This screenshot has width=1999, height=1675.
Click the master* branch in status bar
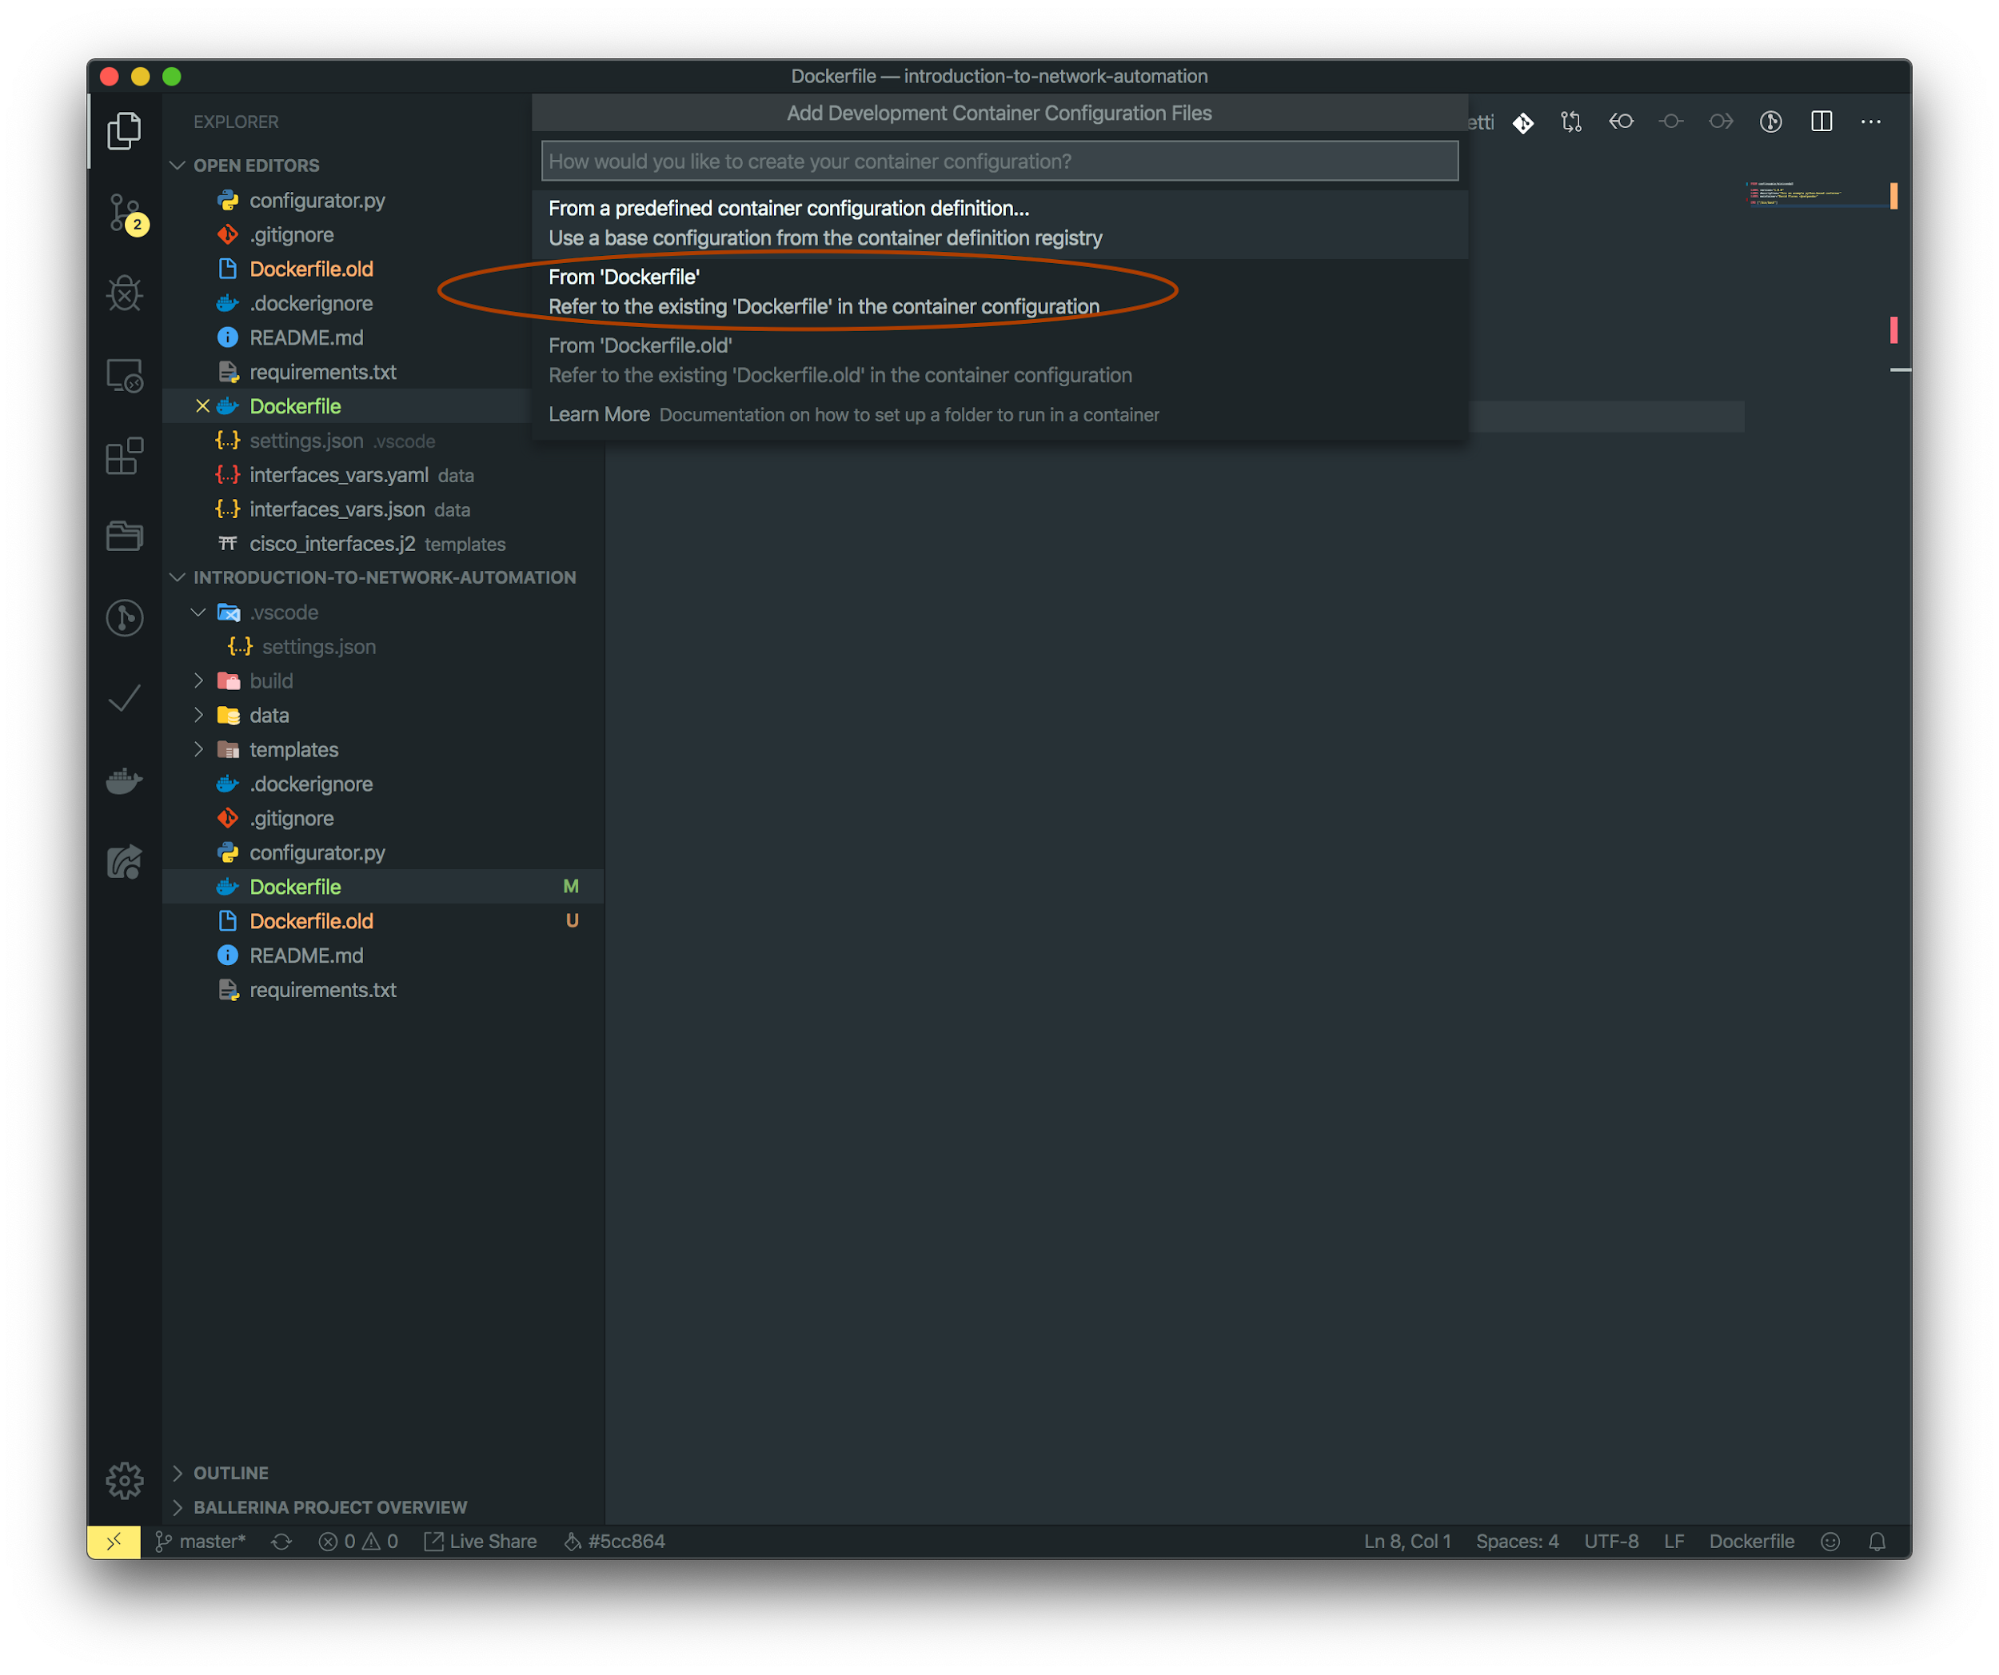tap(201, 1541)
